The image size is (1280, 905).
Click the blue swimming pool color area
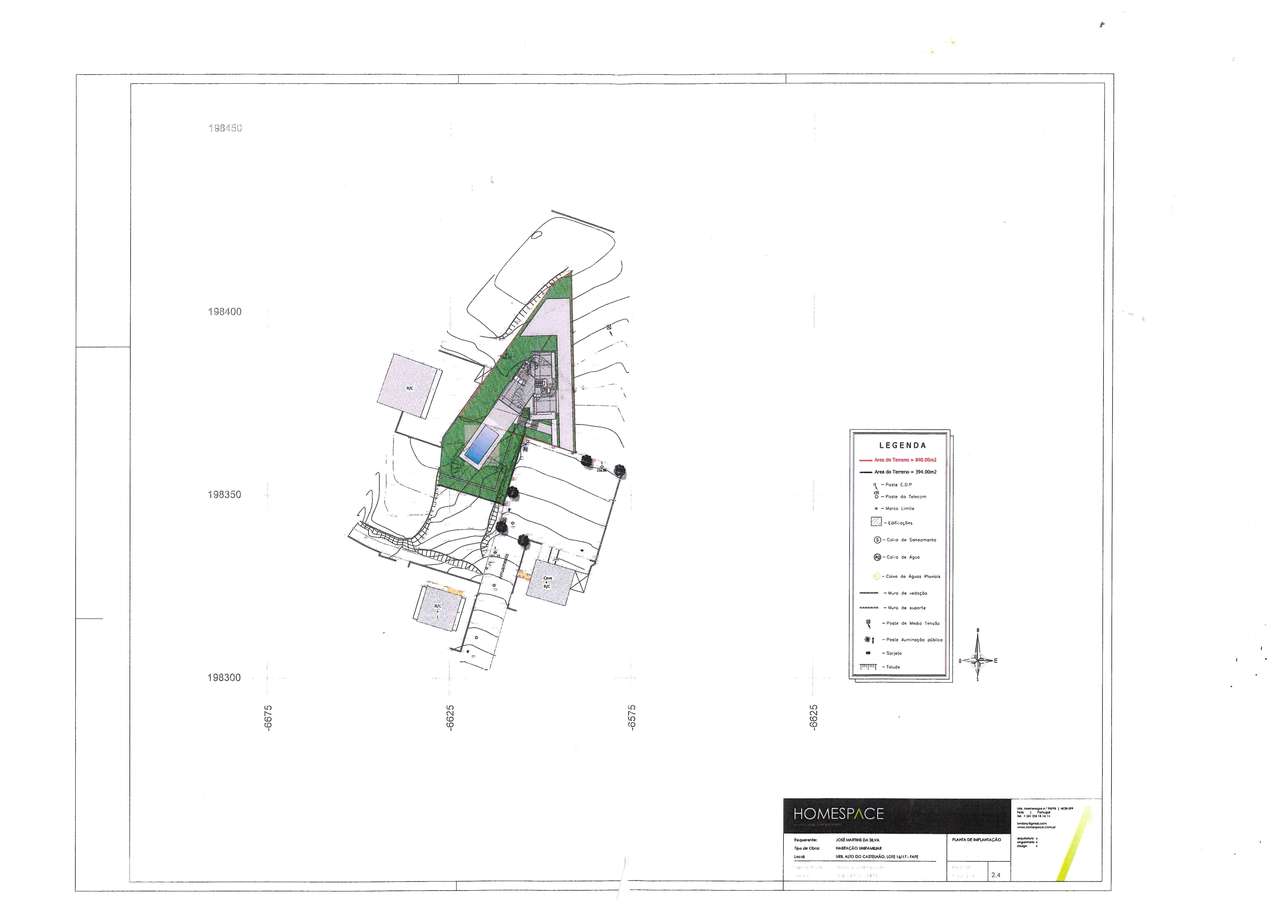click(x=482, y=444)
